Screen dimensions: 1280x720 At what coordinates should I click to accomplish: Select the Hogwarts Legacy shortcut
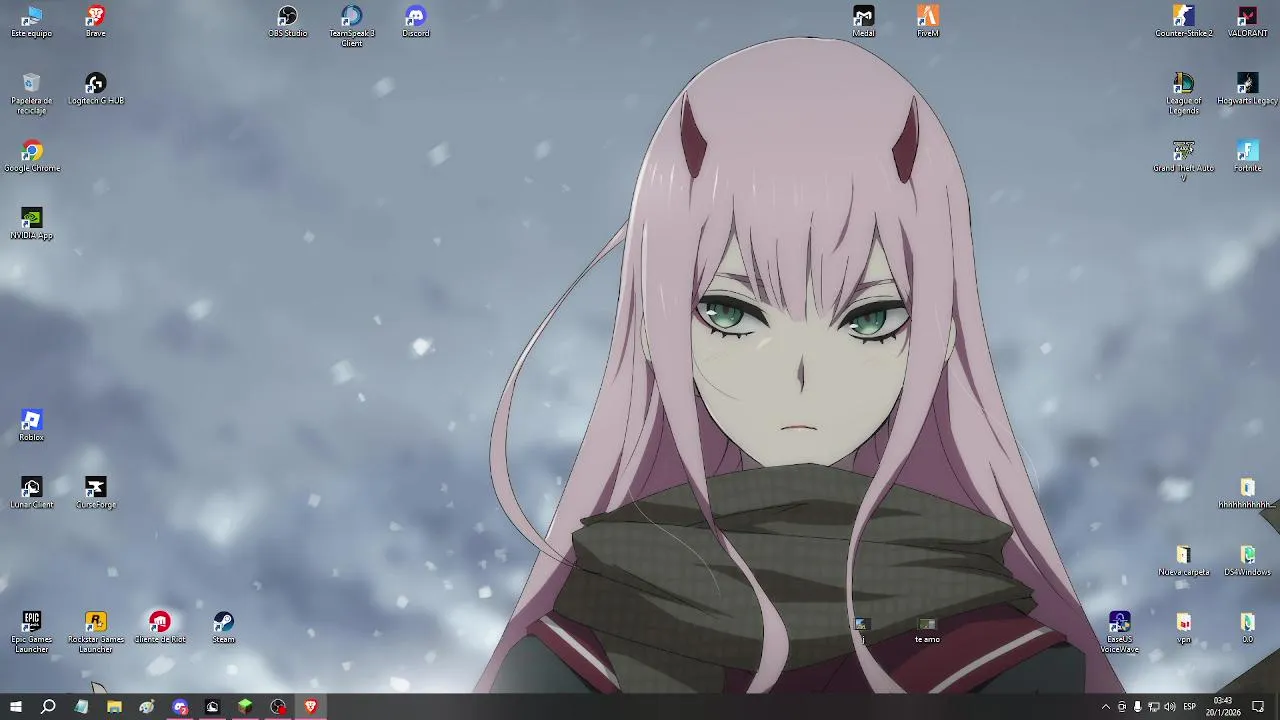pos(1248,89)
